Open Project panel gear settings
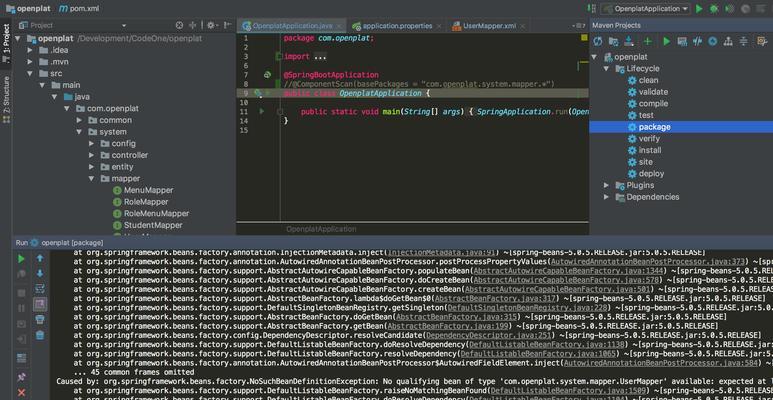 tap(211, 25)
